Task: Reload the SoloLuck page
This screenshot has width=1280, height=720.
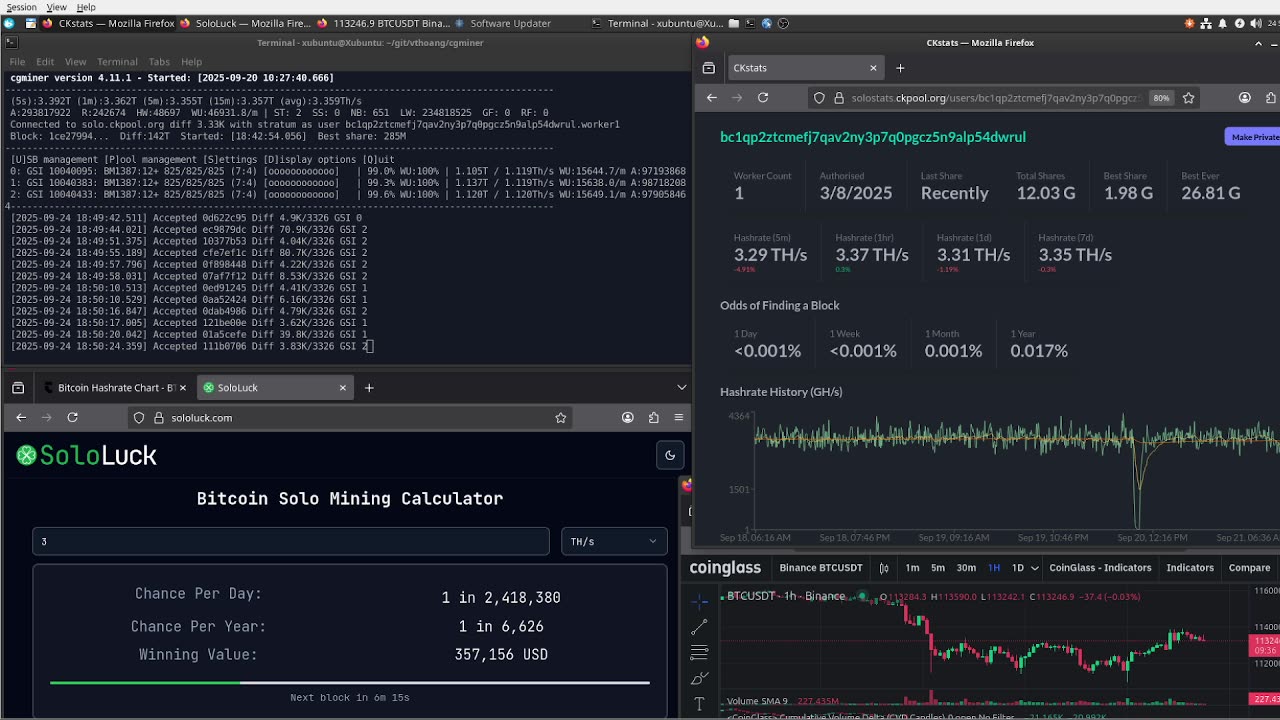Action: [x=72, y=417]
